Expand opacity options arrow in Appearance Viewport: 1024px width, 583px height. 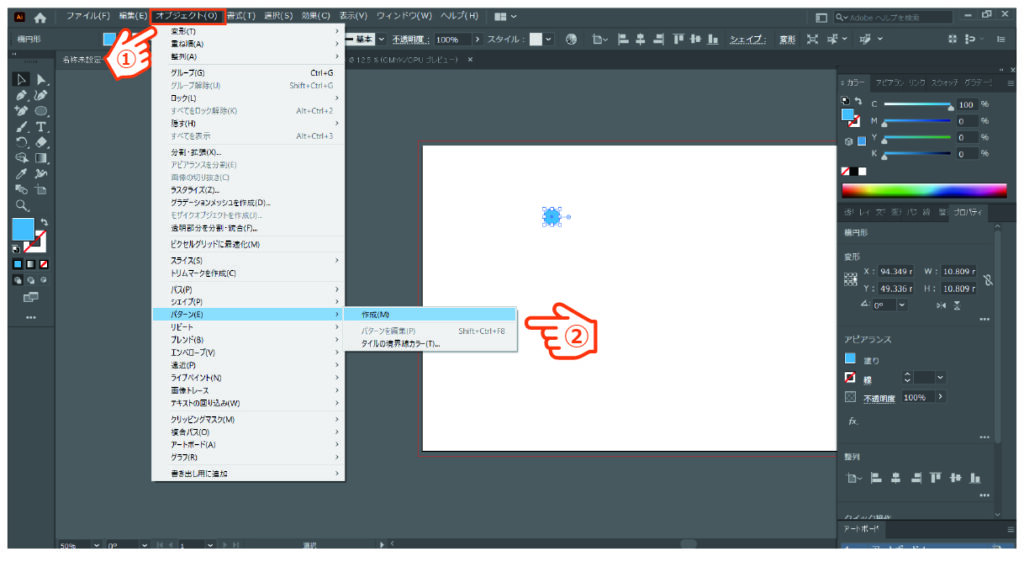[940, 397]
